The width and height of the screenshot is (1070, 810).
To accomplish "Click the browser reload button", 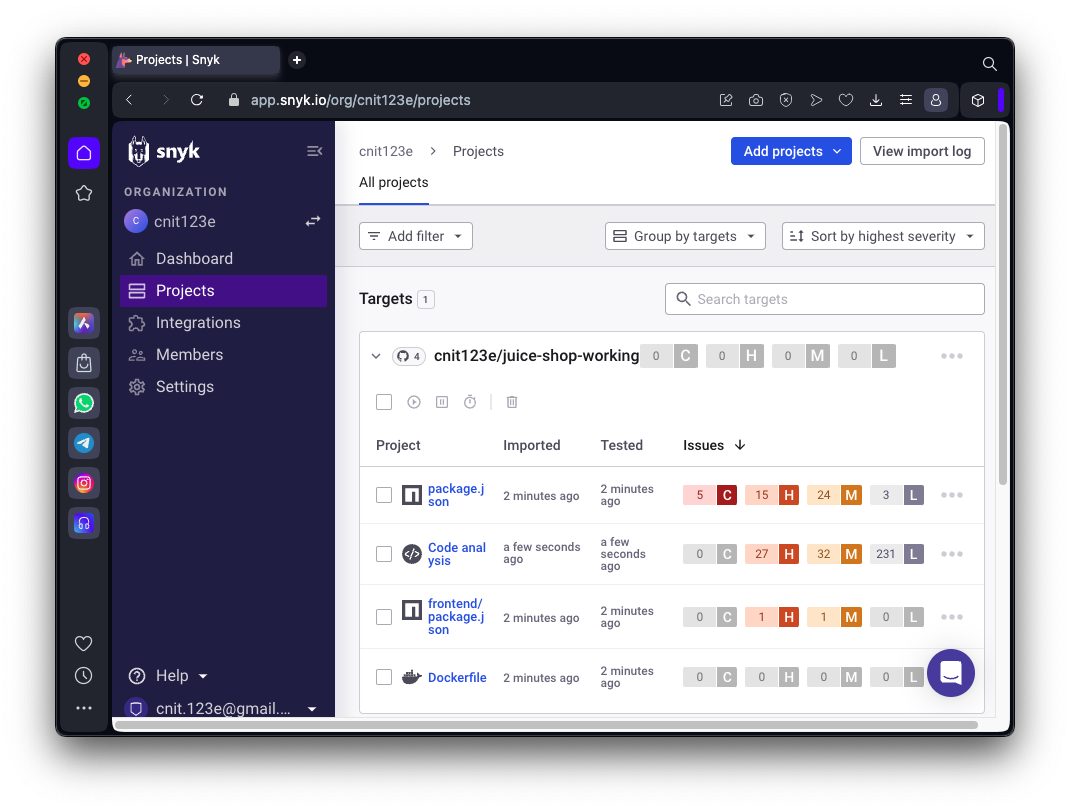I will tap(197, 100).
